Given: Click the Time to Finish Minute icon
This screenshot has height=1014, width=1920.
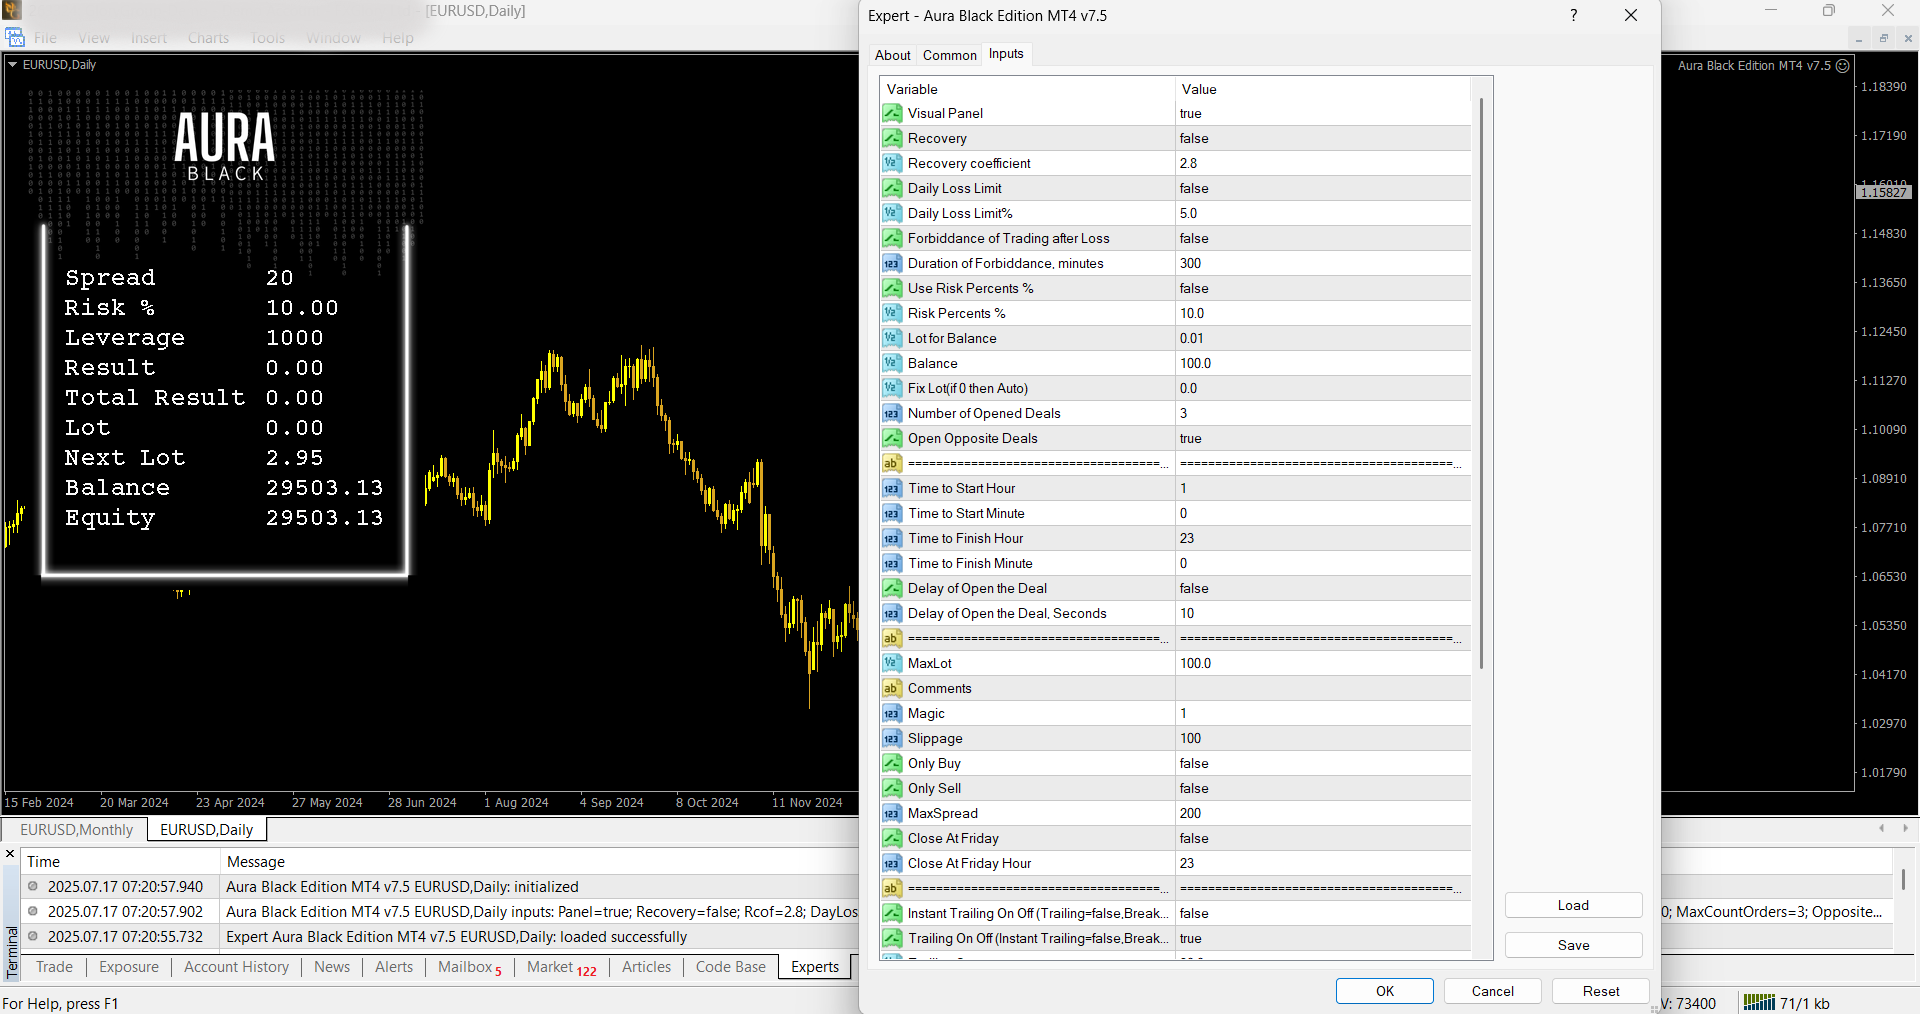Looking at the screenshot, I should 892,563.
